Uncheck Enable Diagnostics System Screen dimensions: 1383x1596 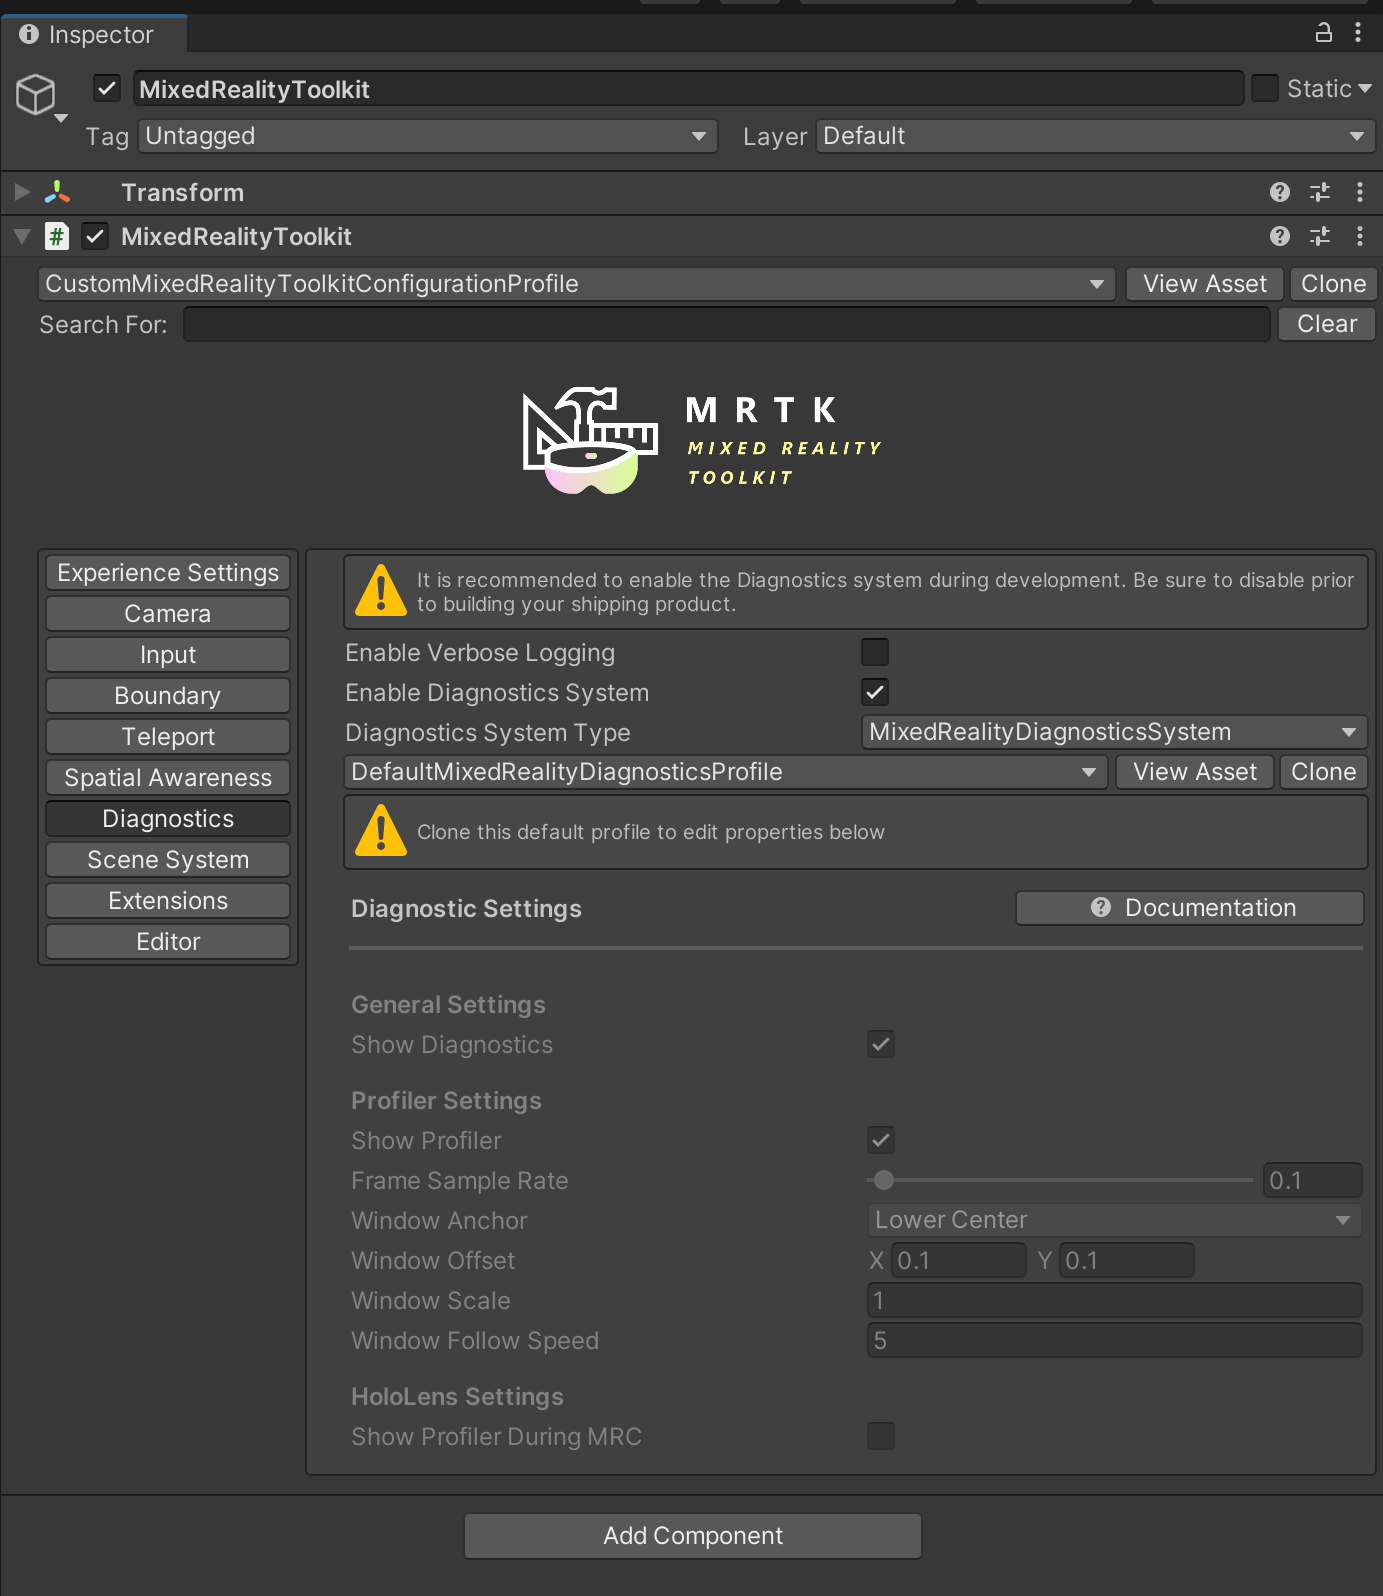click(x=875, y=692)
